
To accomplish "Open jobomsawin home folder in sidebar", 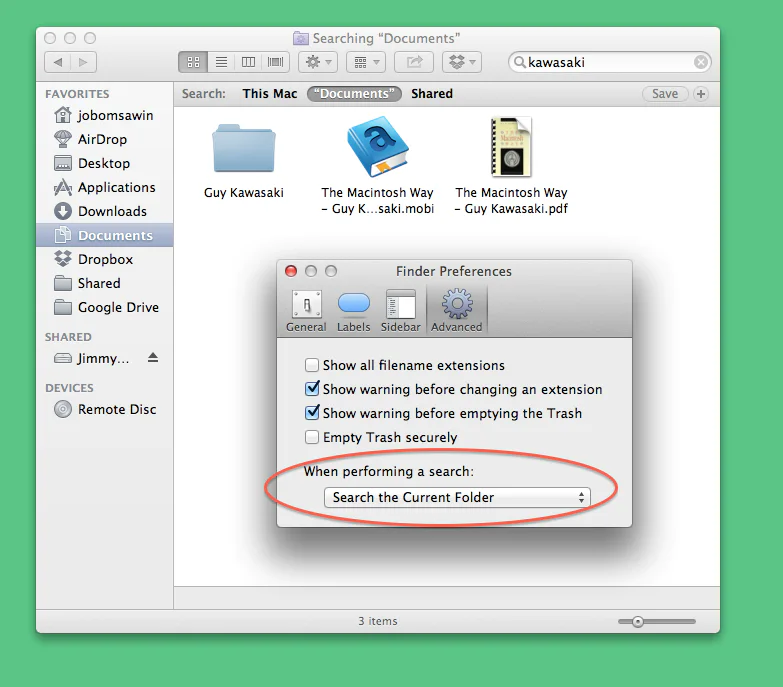I will [x=104, y=115].
